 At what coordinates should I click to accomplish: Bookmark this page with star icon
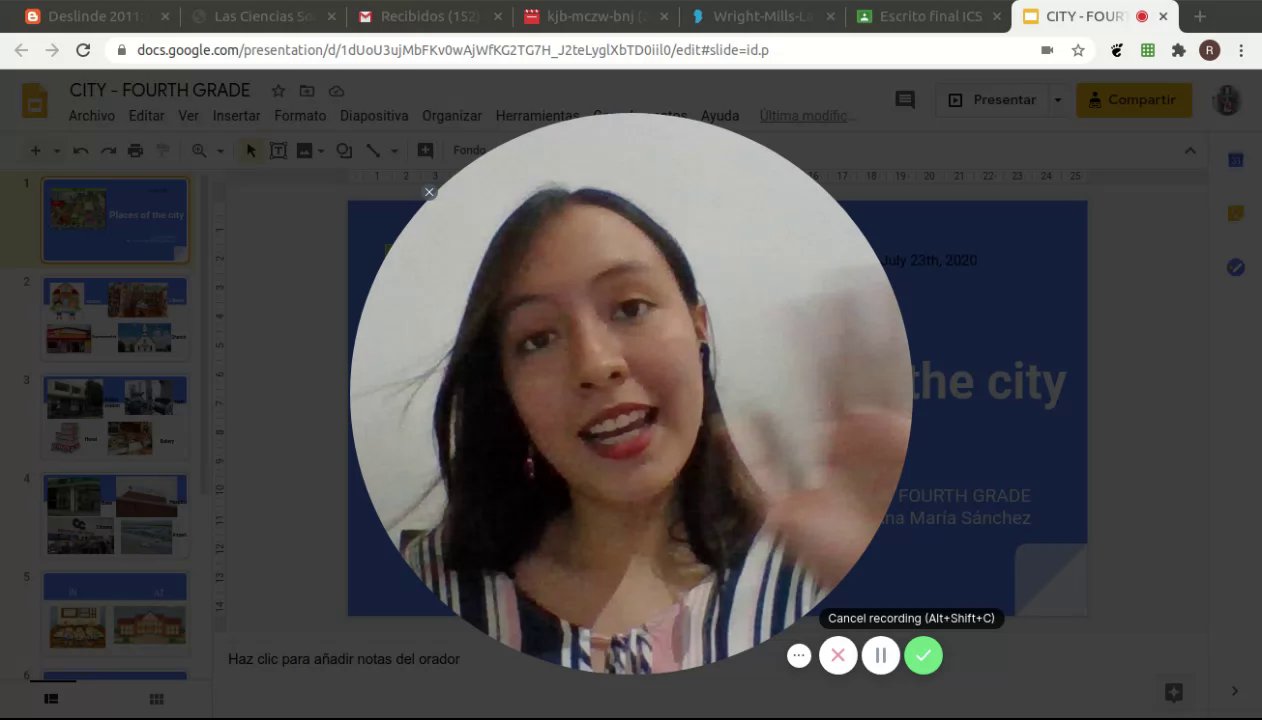pyautogui.click(x=1078, y=50)
